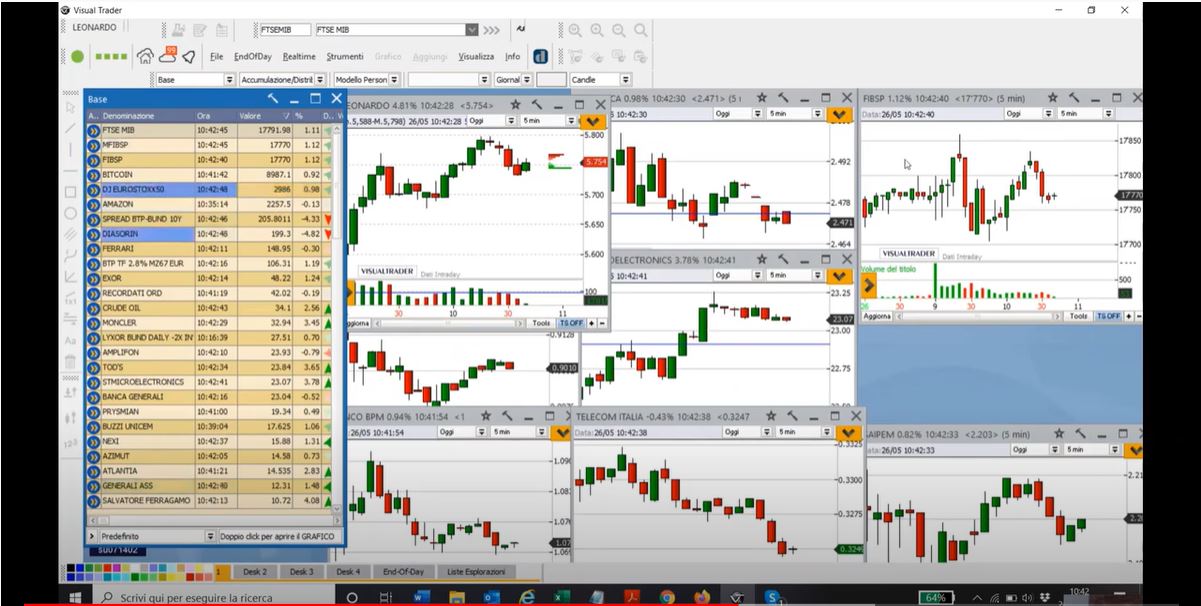Screen dimensions: 1201x606
Task: Open the home icon in toolbar
Action: point(145,57)
